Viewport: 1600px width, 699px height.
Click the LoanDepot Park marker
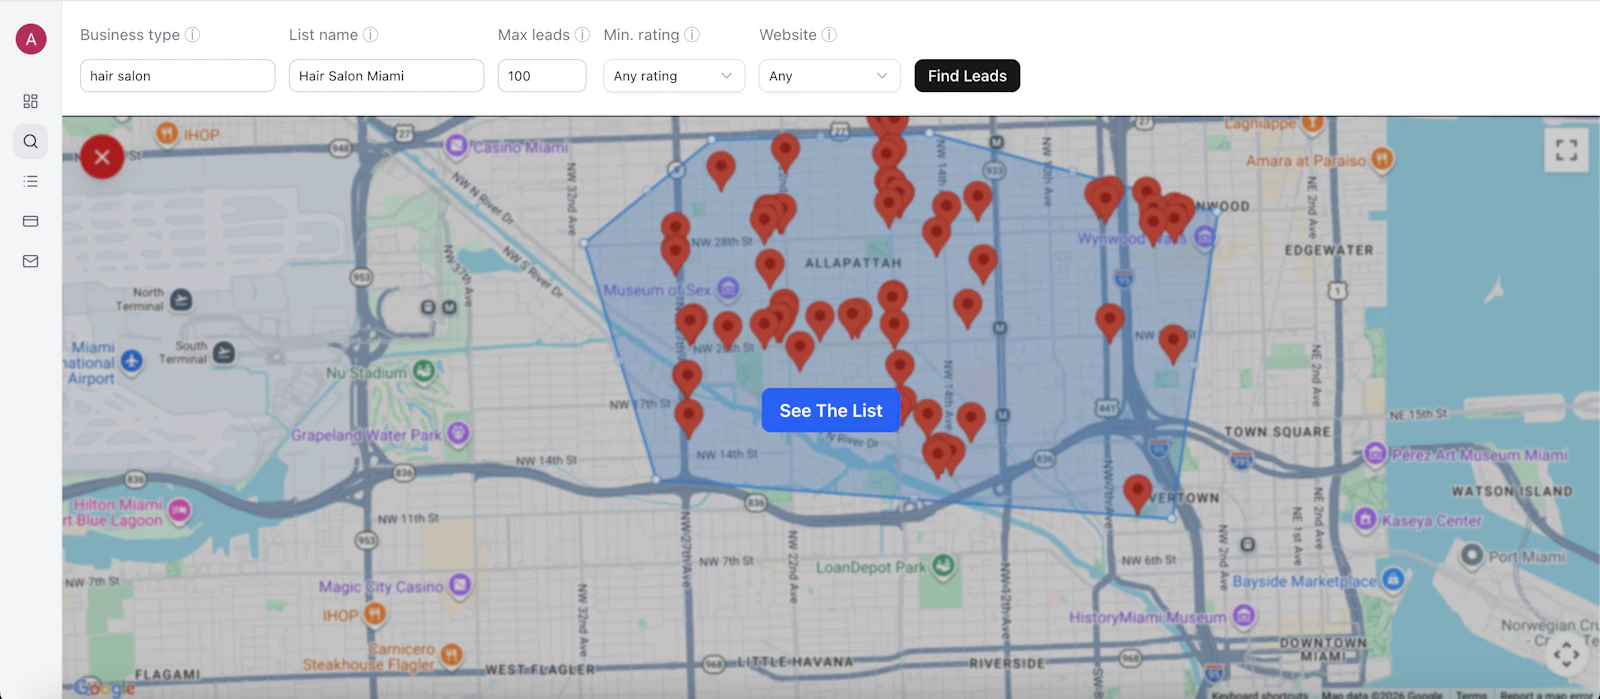pyautogui.click(x=943, y=567)
